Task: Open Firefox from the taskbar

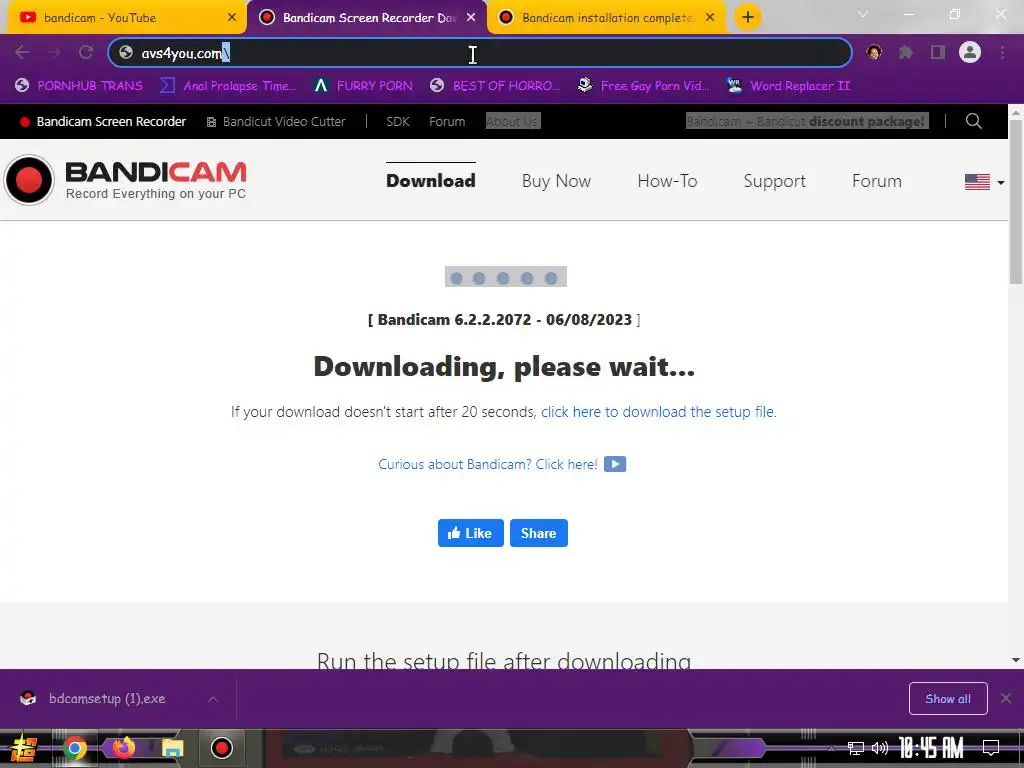Action: pyautogui.click(x=123, y=748)
